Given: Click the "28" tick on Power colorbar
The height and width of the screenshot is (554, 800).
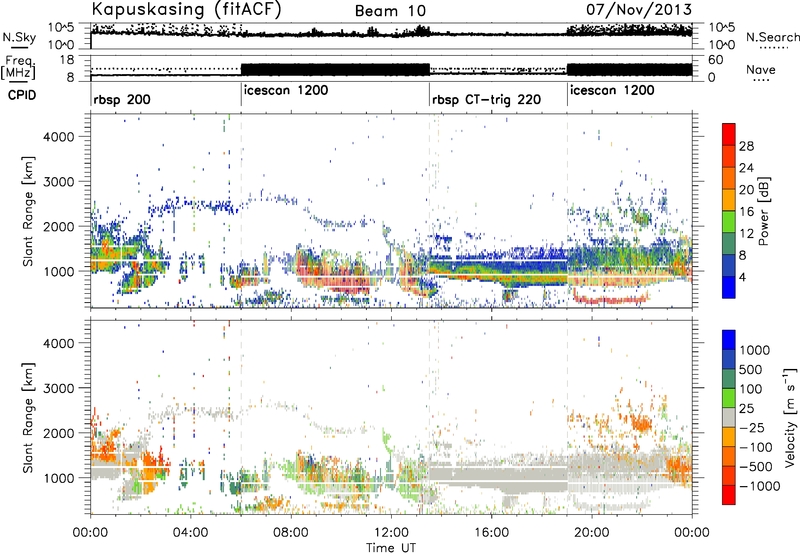Looking at the screenshot, I should tap(746, 146).
